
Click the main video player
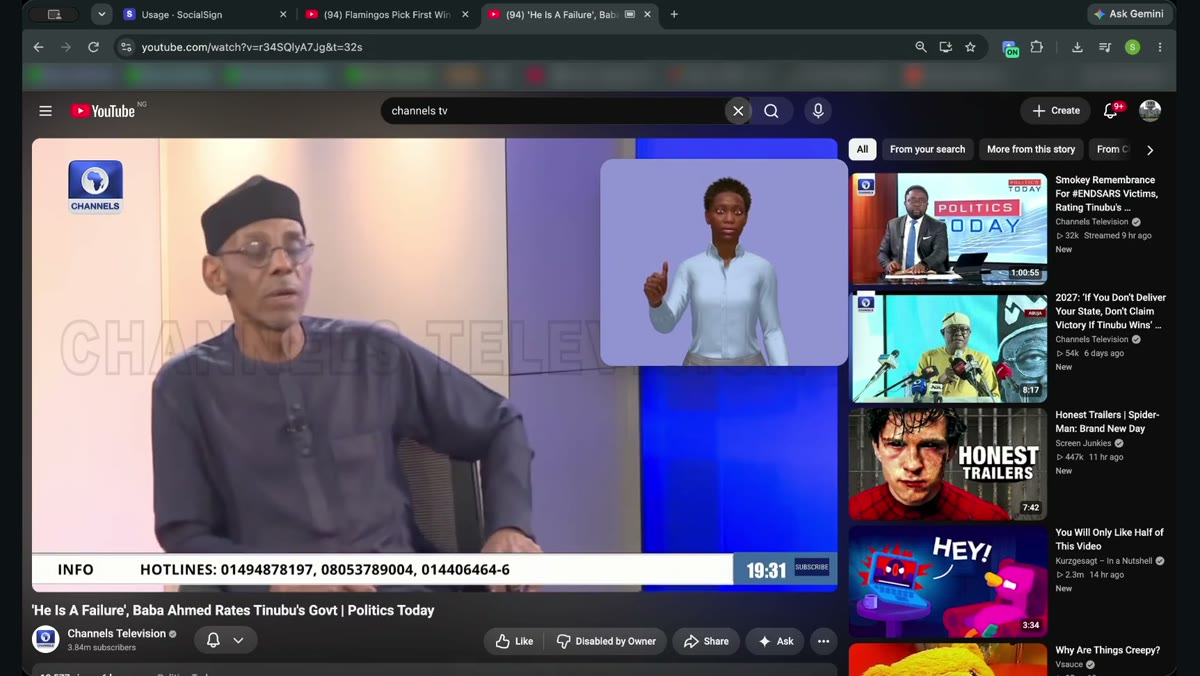pyautogui.click(x=434, y=365)
